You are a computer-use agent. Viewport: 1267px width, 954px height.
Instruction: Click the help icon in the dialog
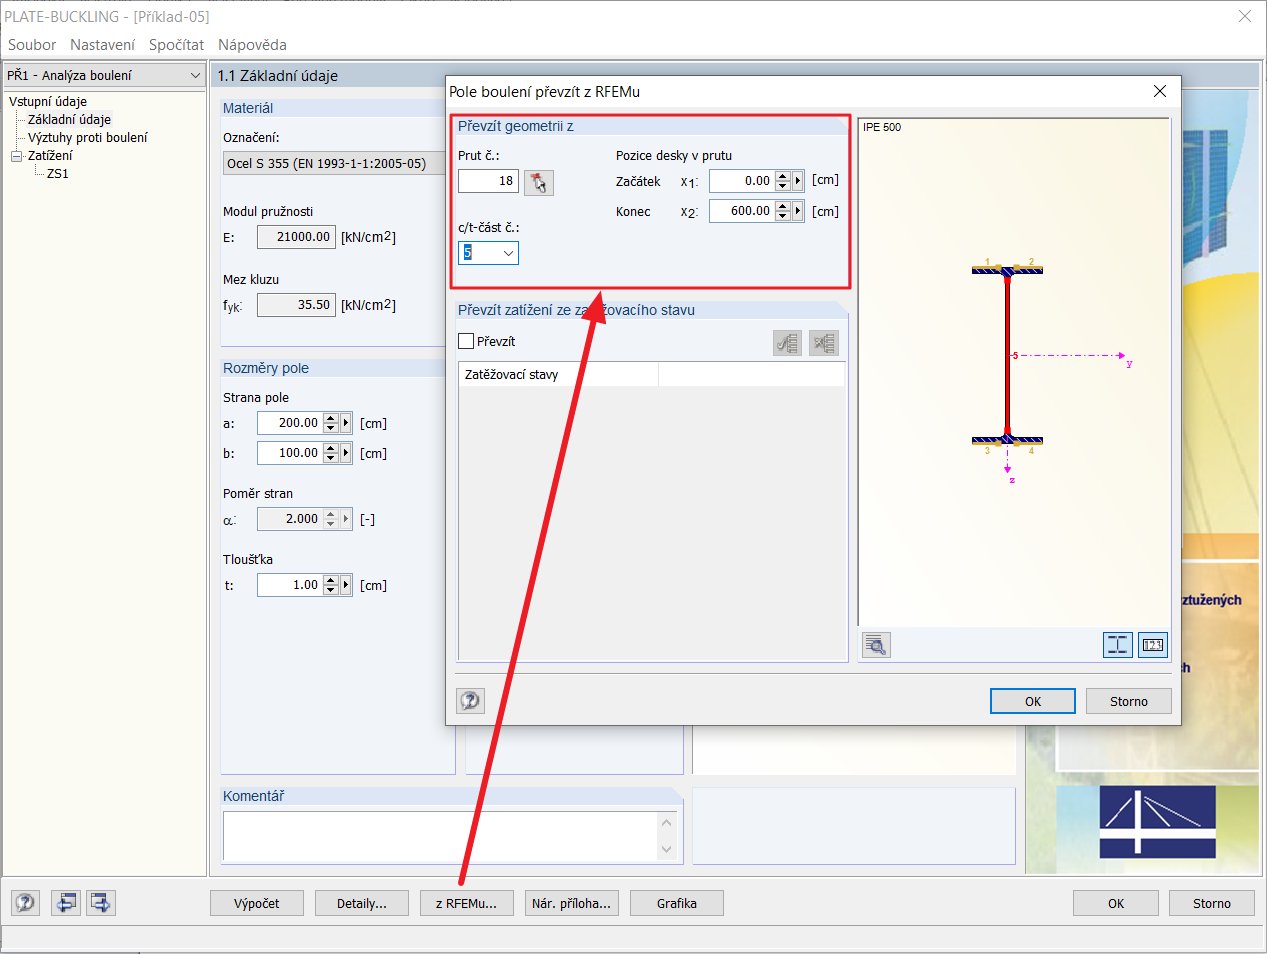[x=470, y=701]
